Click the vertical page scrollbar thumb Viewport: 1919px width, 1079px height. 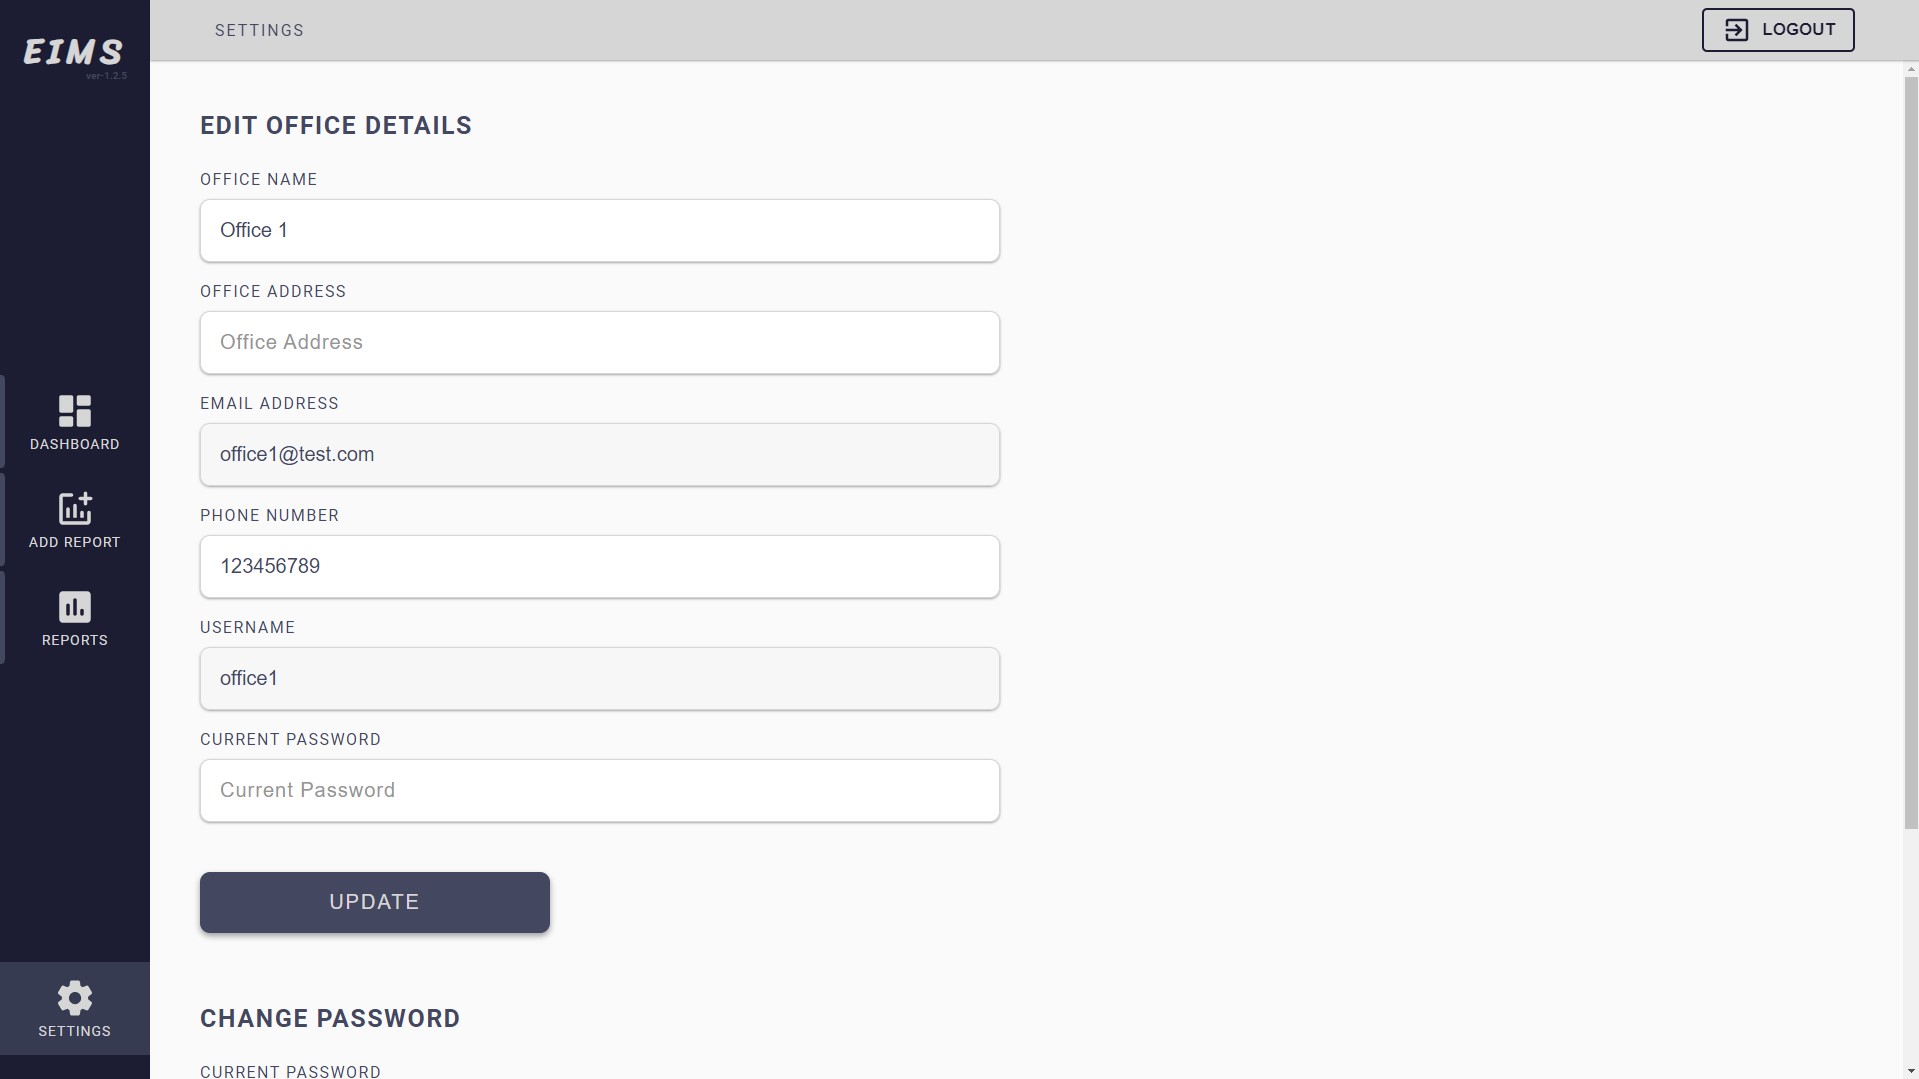pyautogui.click(x=1910, y=450)
